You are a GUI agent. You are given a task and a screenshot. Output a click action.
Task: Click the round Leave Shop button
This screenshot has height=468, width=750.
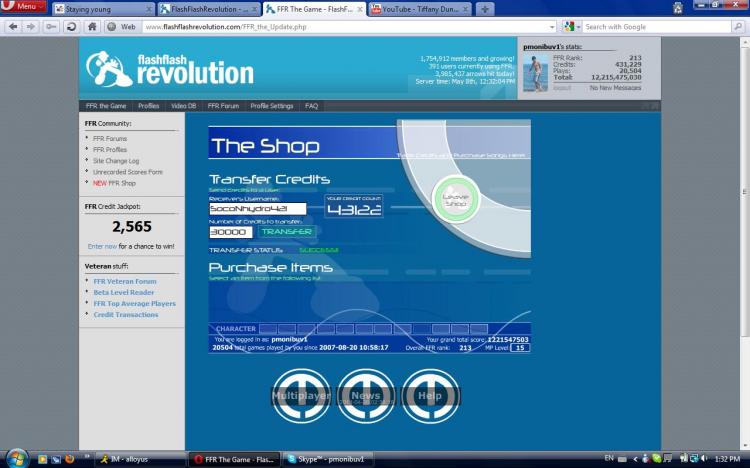pyautogui.click(x=456, y=200)
